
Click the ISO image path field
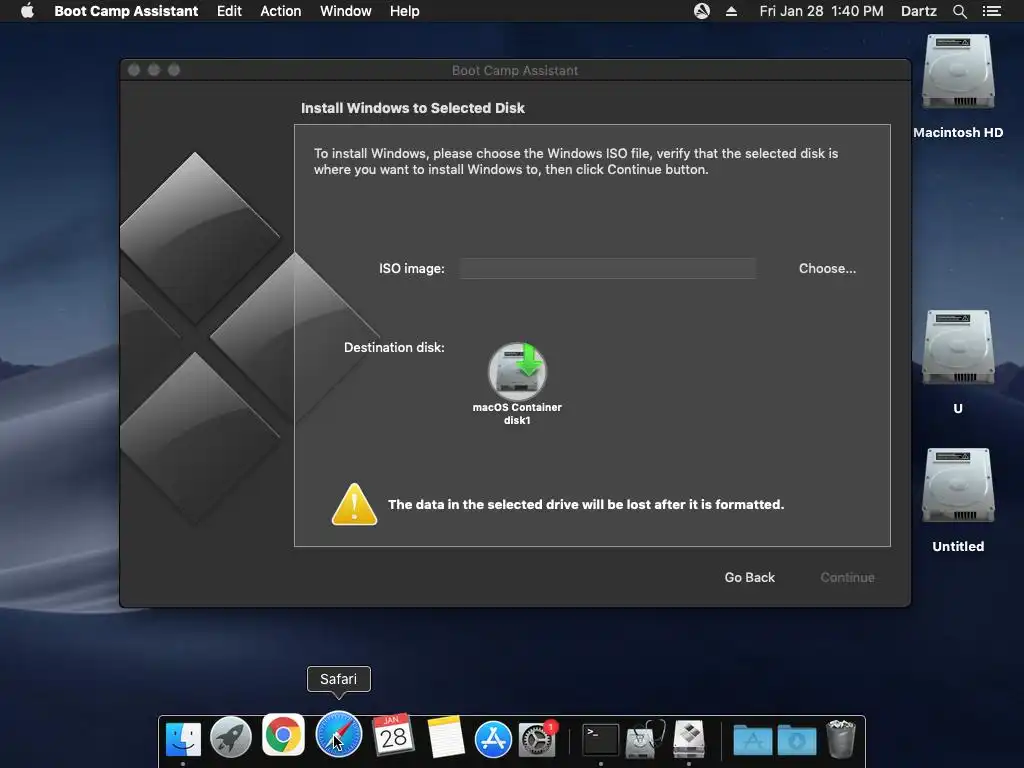click(607, 268)
